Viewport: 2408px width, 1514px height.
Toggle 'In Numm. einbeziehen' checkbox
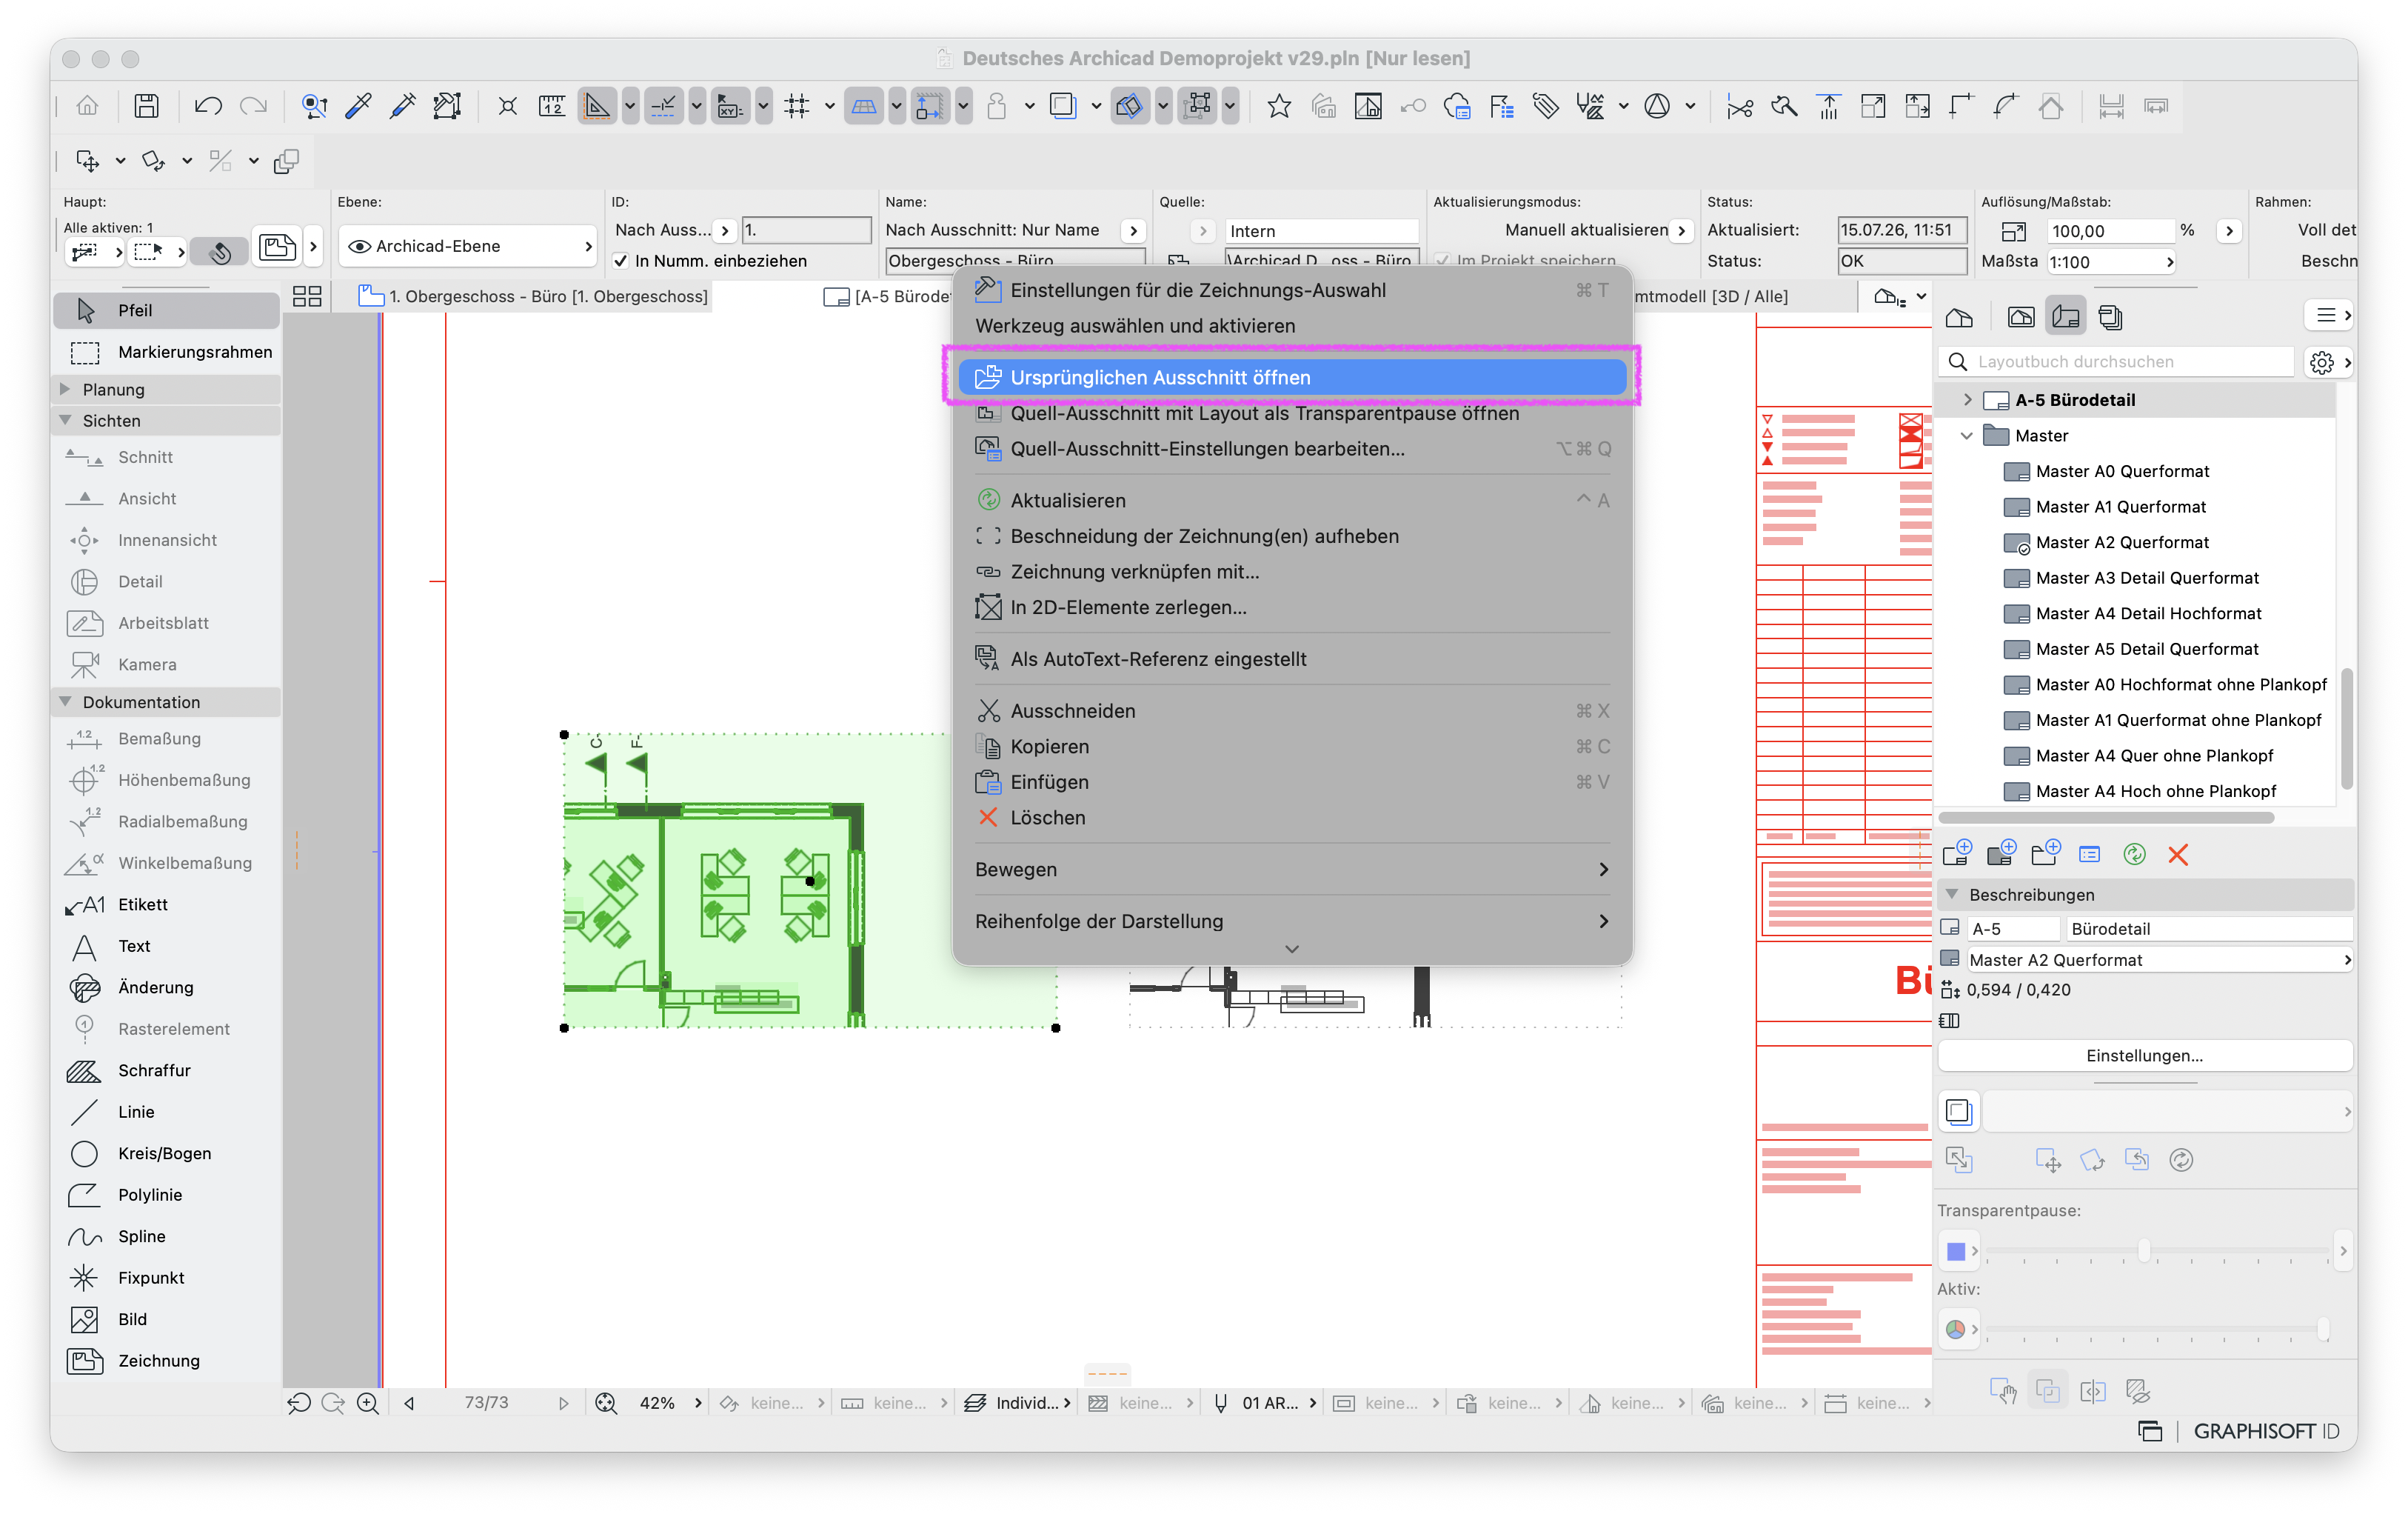coord(621,261)
